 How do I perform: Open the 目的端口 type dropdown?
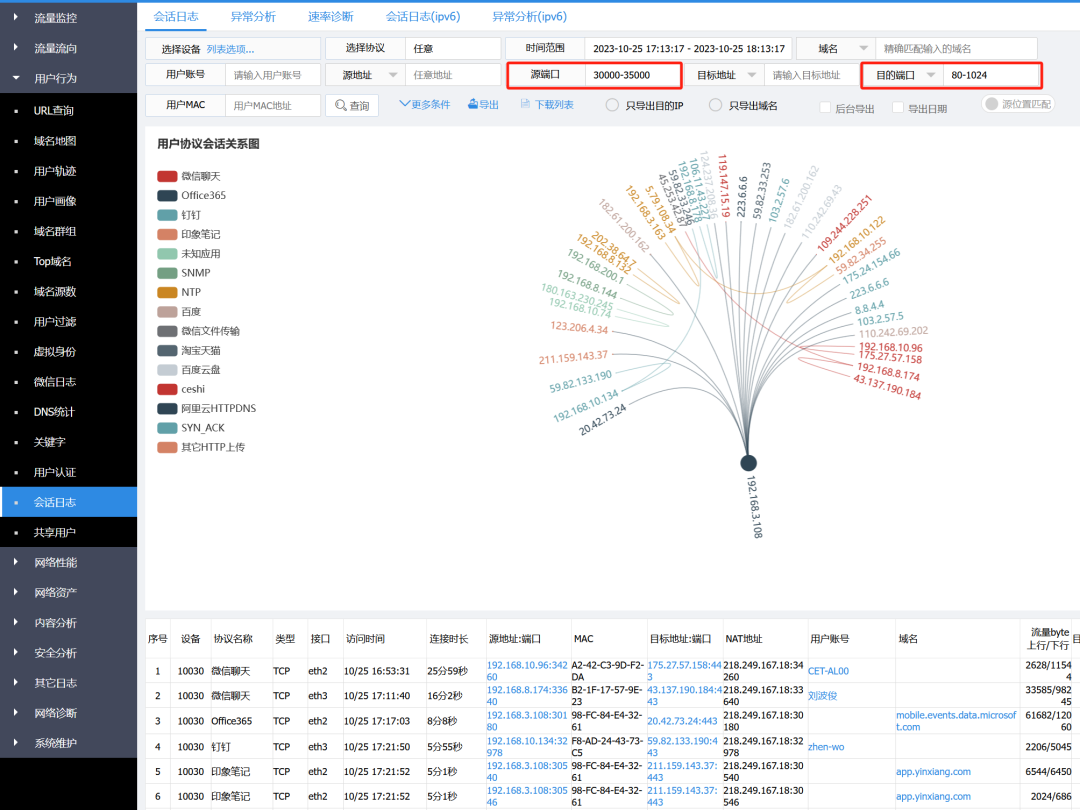pos(931,75)
